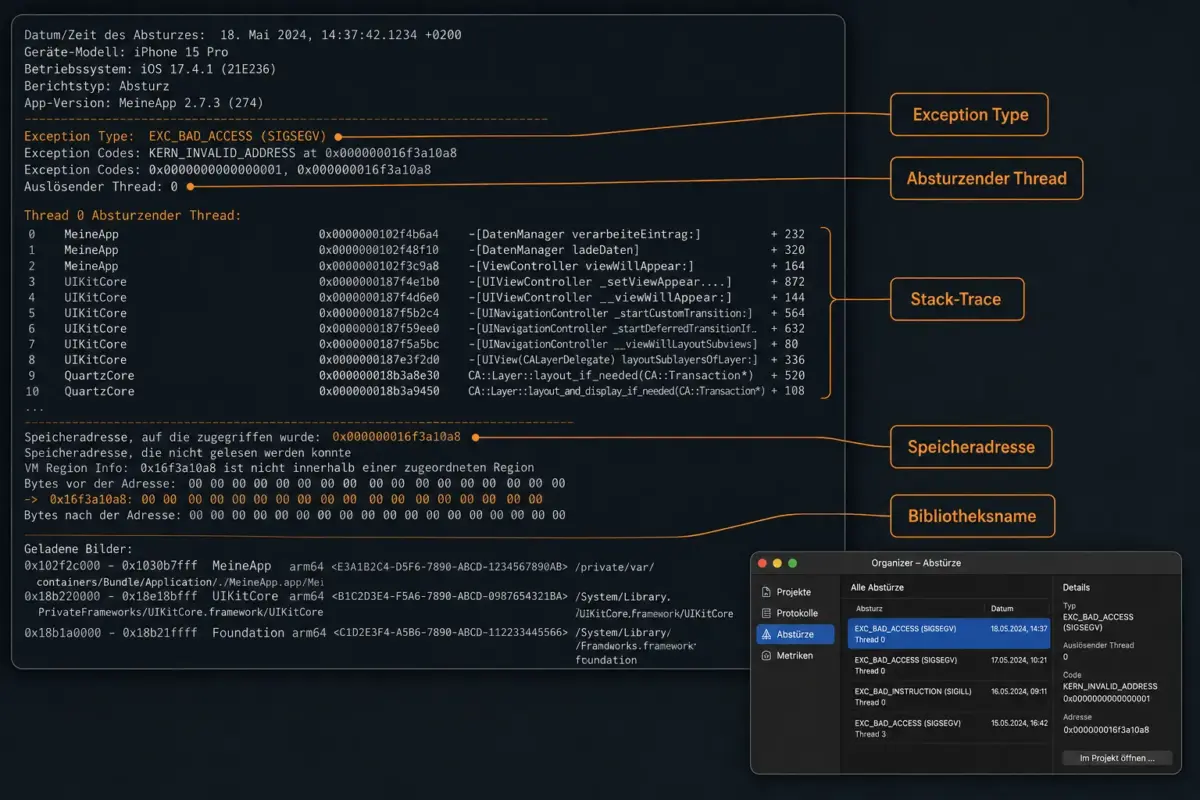
Task: Click stack frame 3 _setViewAppear
Action: click(416, 282)
